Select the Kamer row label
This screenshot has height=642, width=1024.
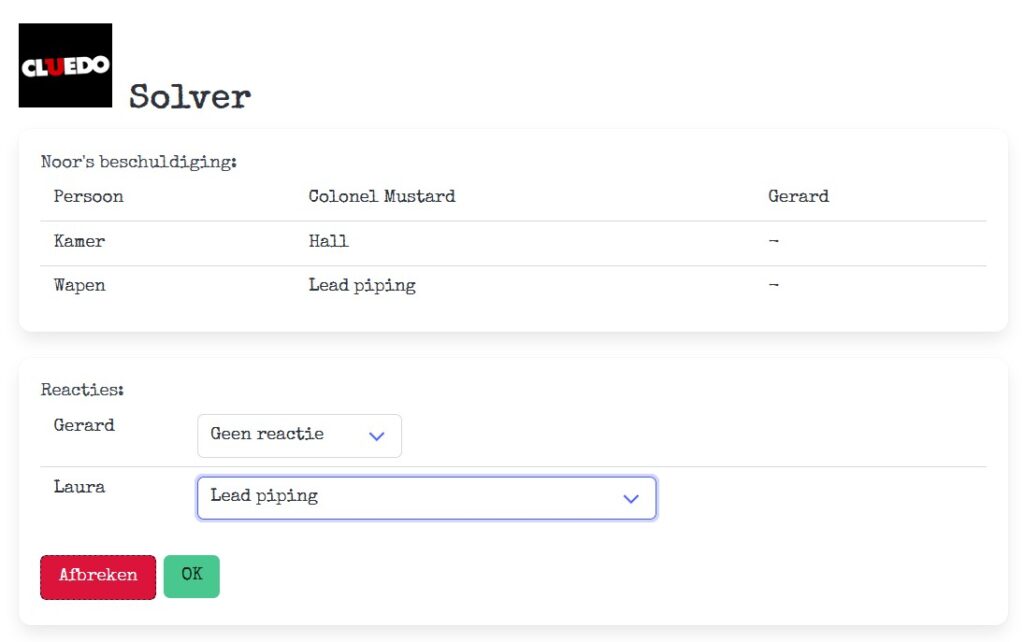coord(79,241)
